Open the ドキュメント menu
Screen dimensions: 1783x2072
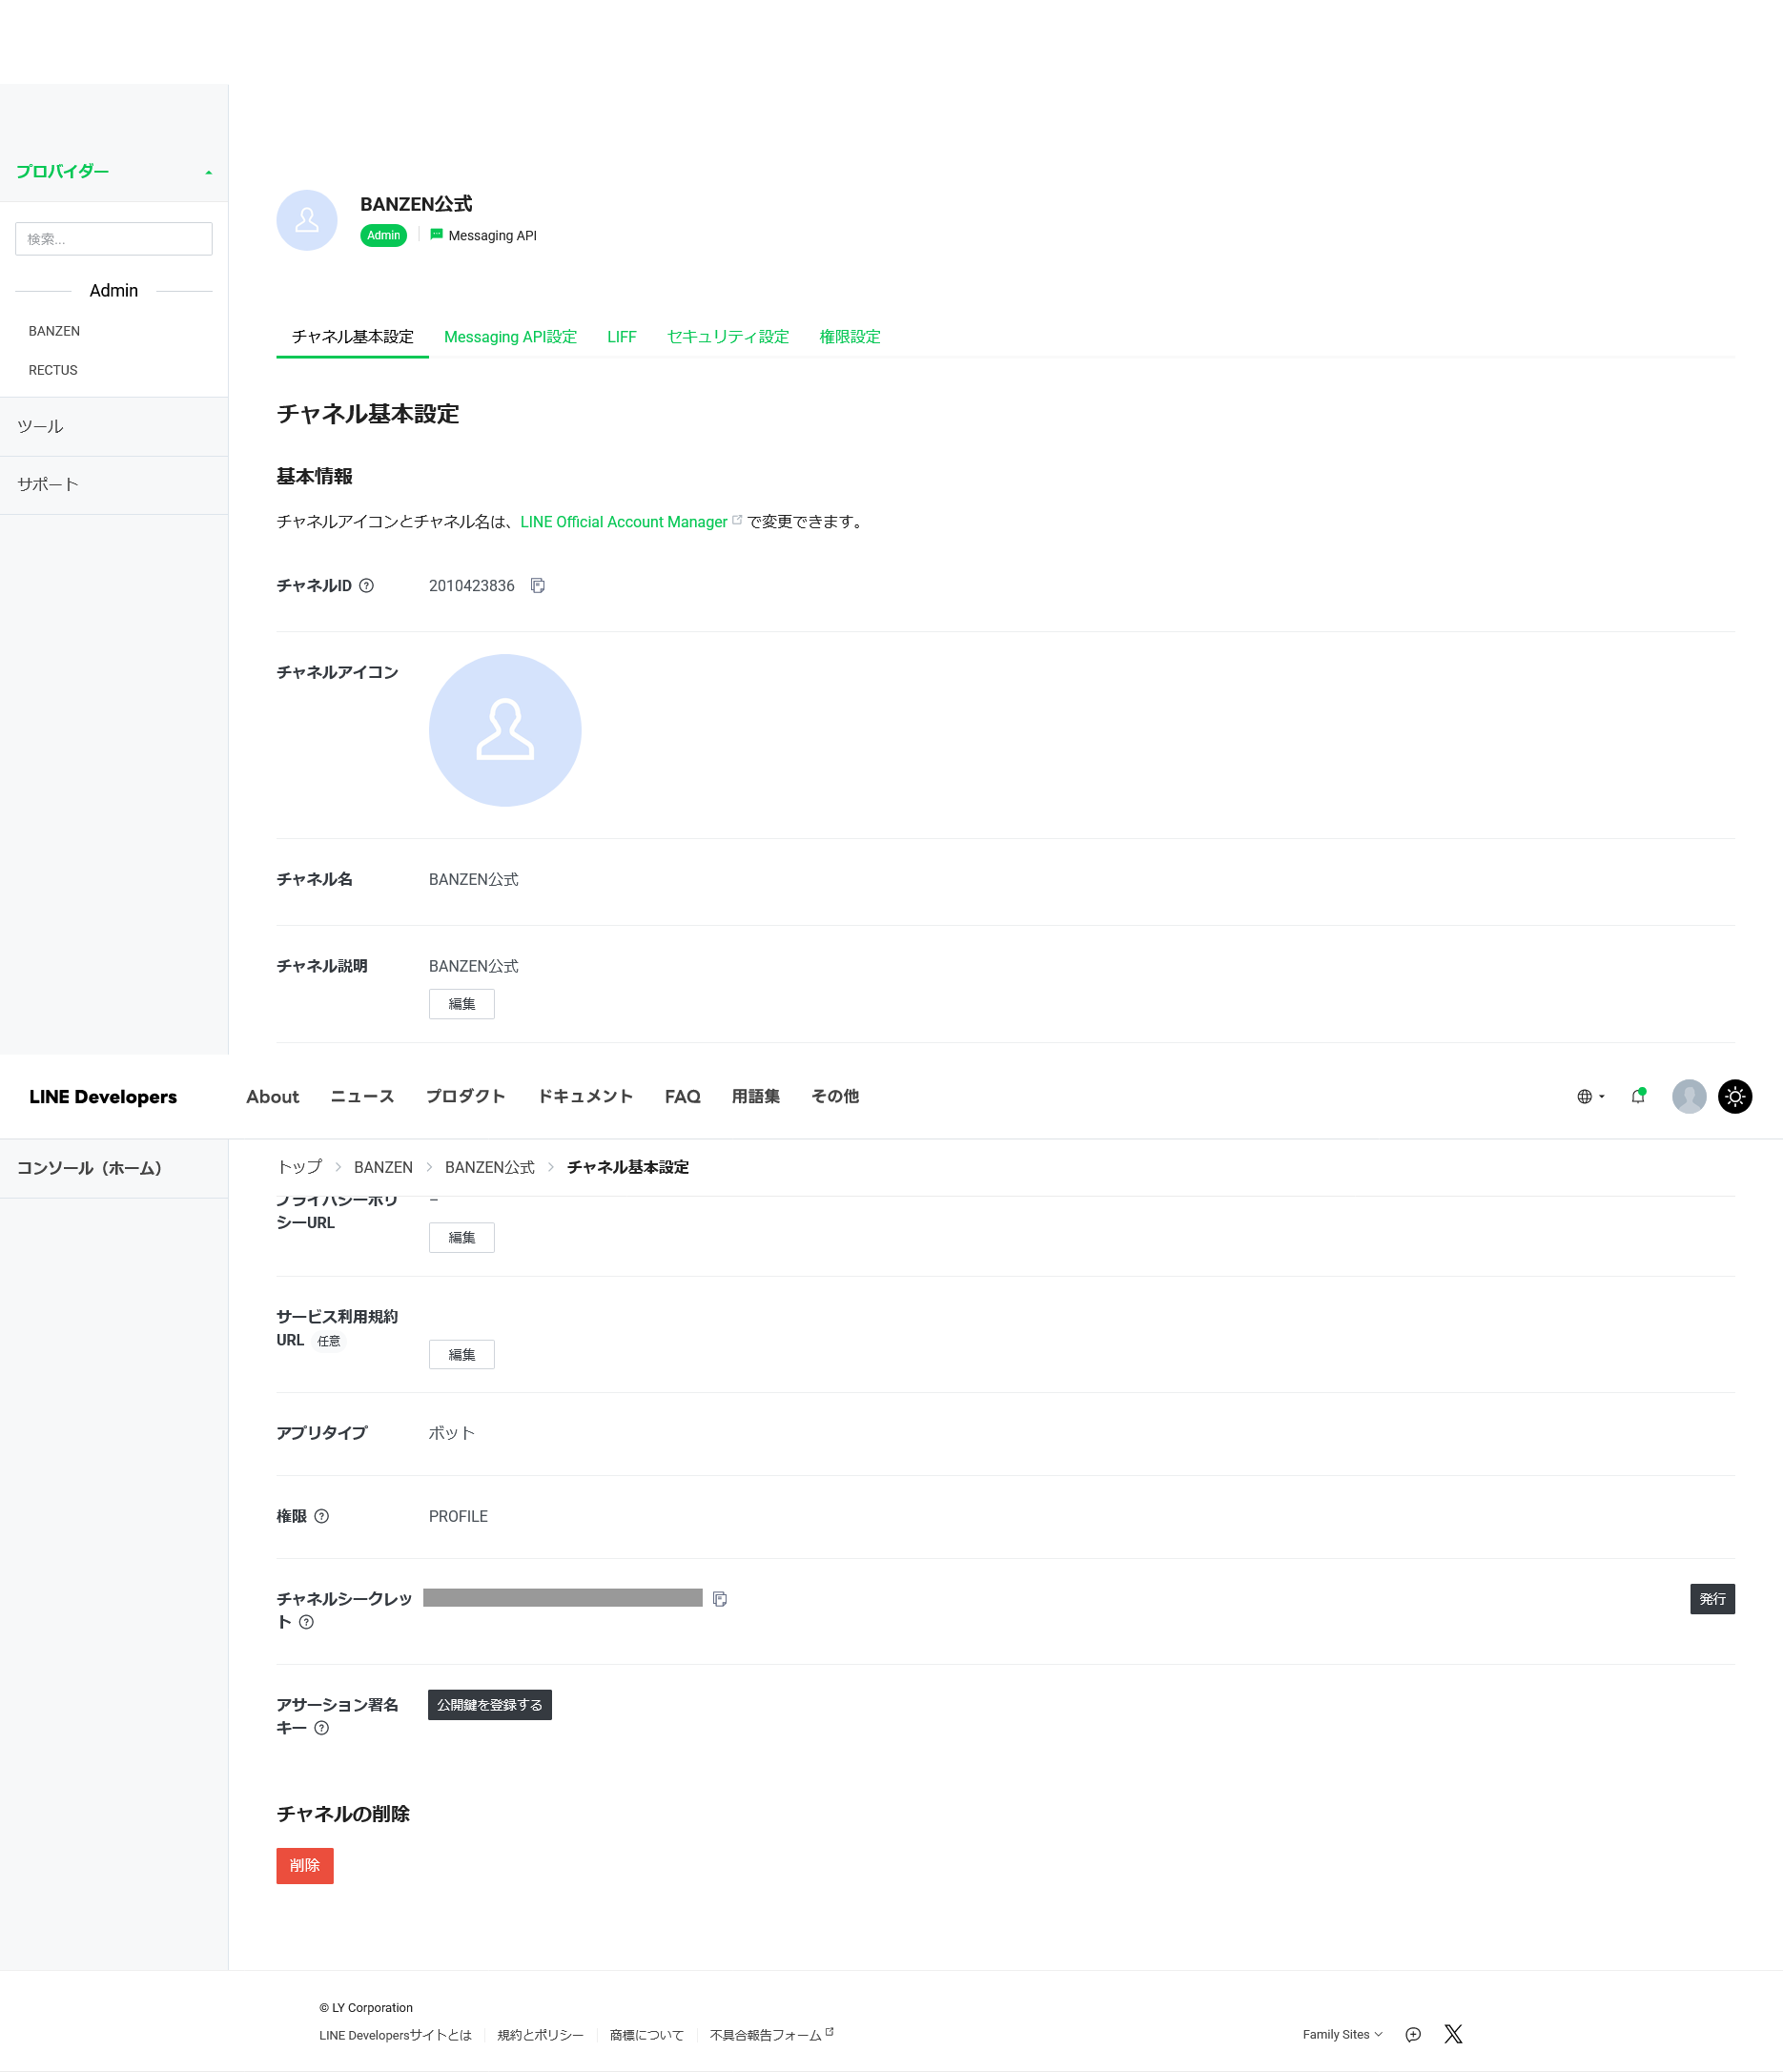click(585, 1097)
